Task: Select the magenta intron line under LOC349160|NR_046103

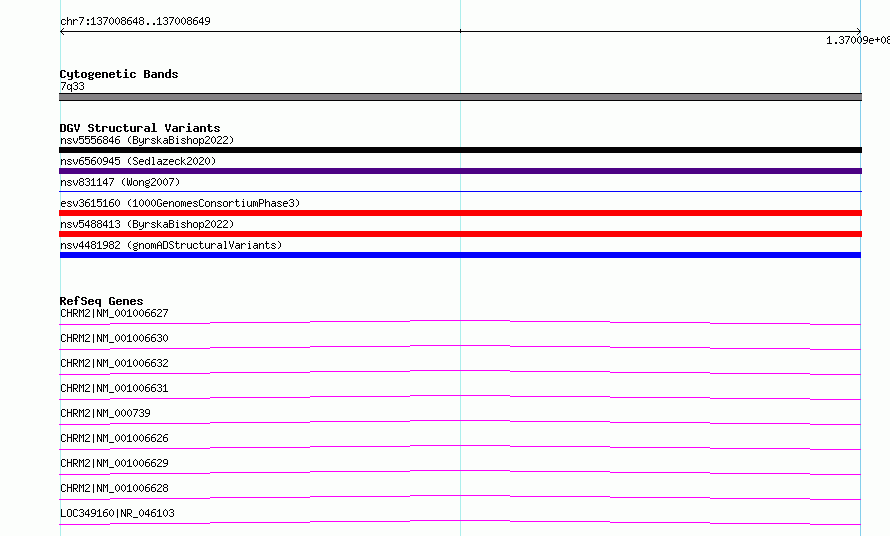Action: click(x=460, y=522)
